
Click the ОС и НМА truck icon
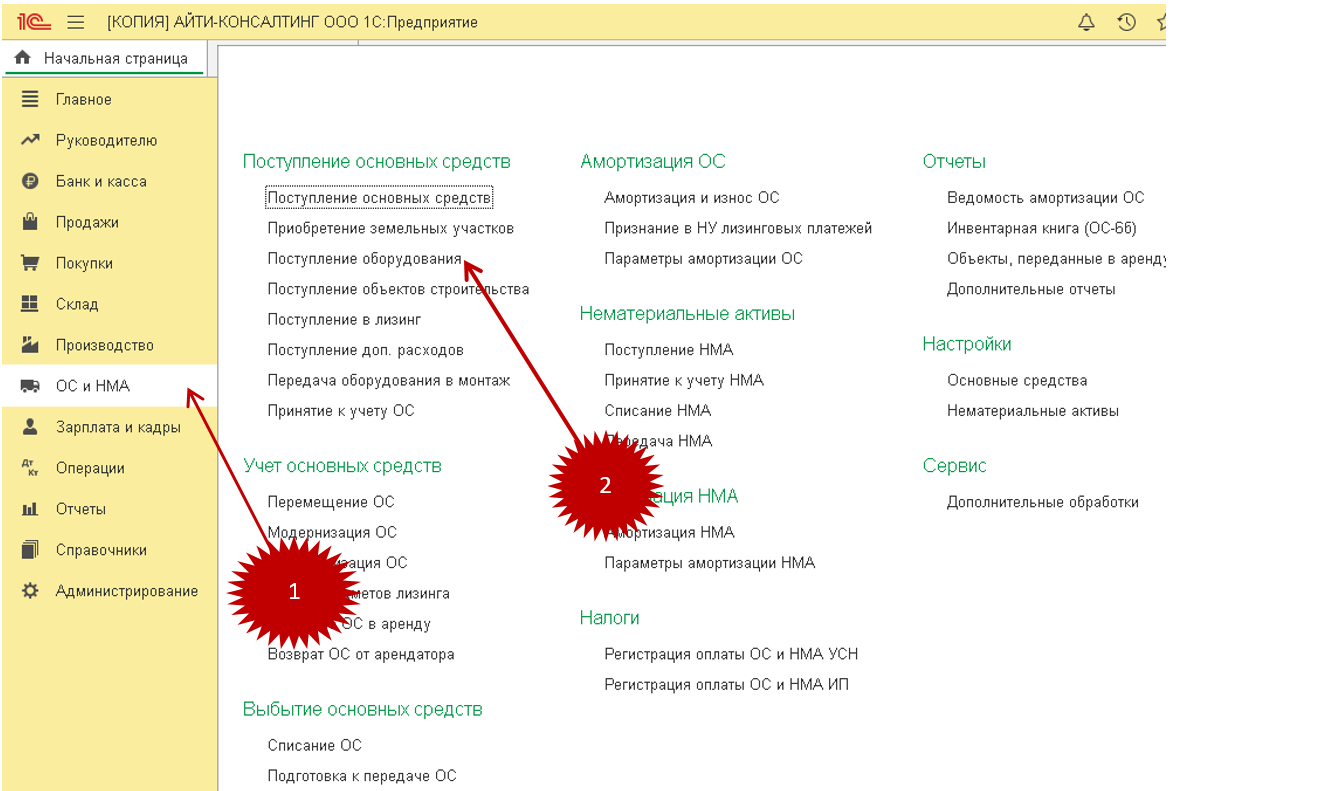coord(30,386)
